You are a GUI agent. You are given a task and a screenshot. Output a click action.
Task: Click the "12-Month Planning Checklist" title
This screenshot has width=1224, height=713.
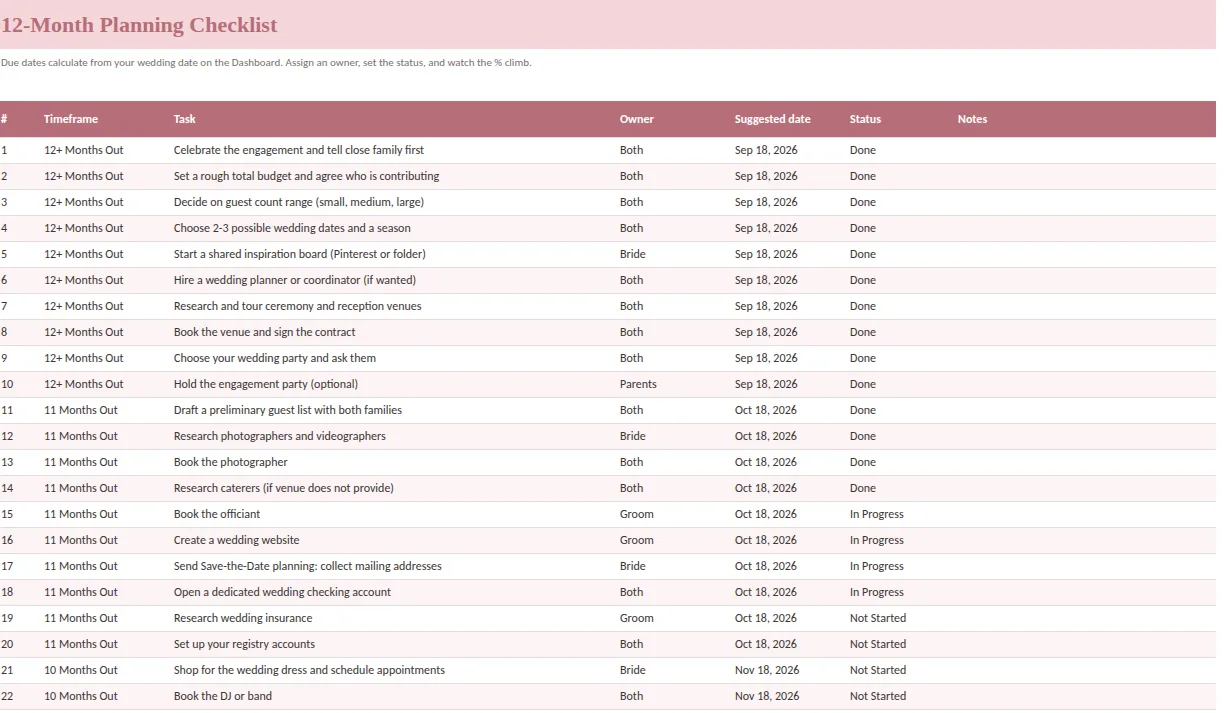pos(139,25)
